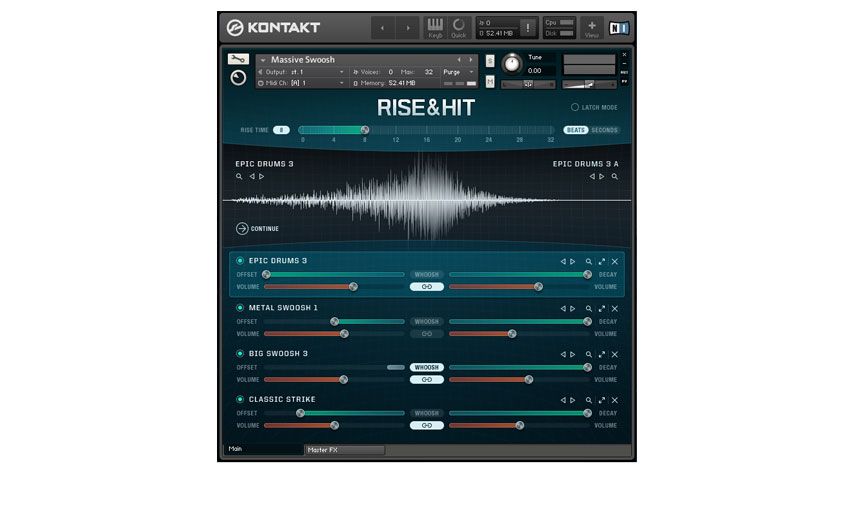Screen dimensions: 850x505
Task: Click the Quick load icon
Action: (x=459, y=28)
